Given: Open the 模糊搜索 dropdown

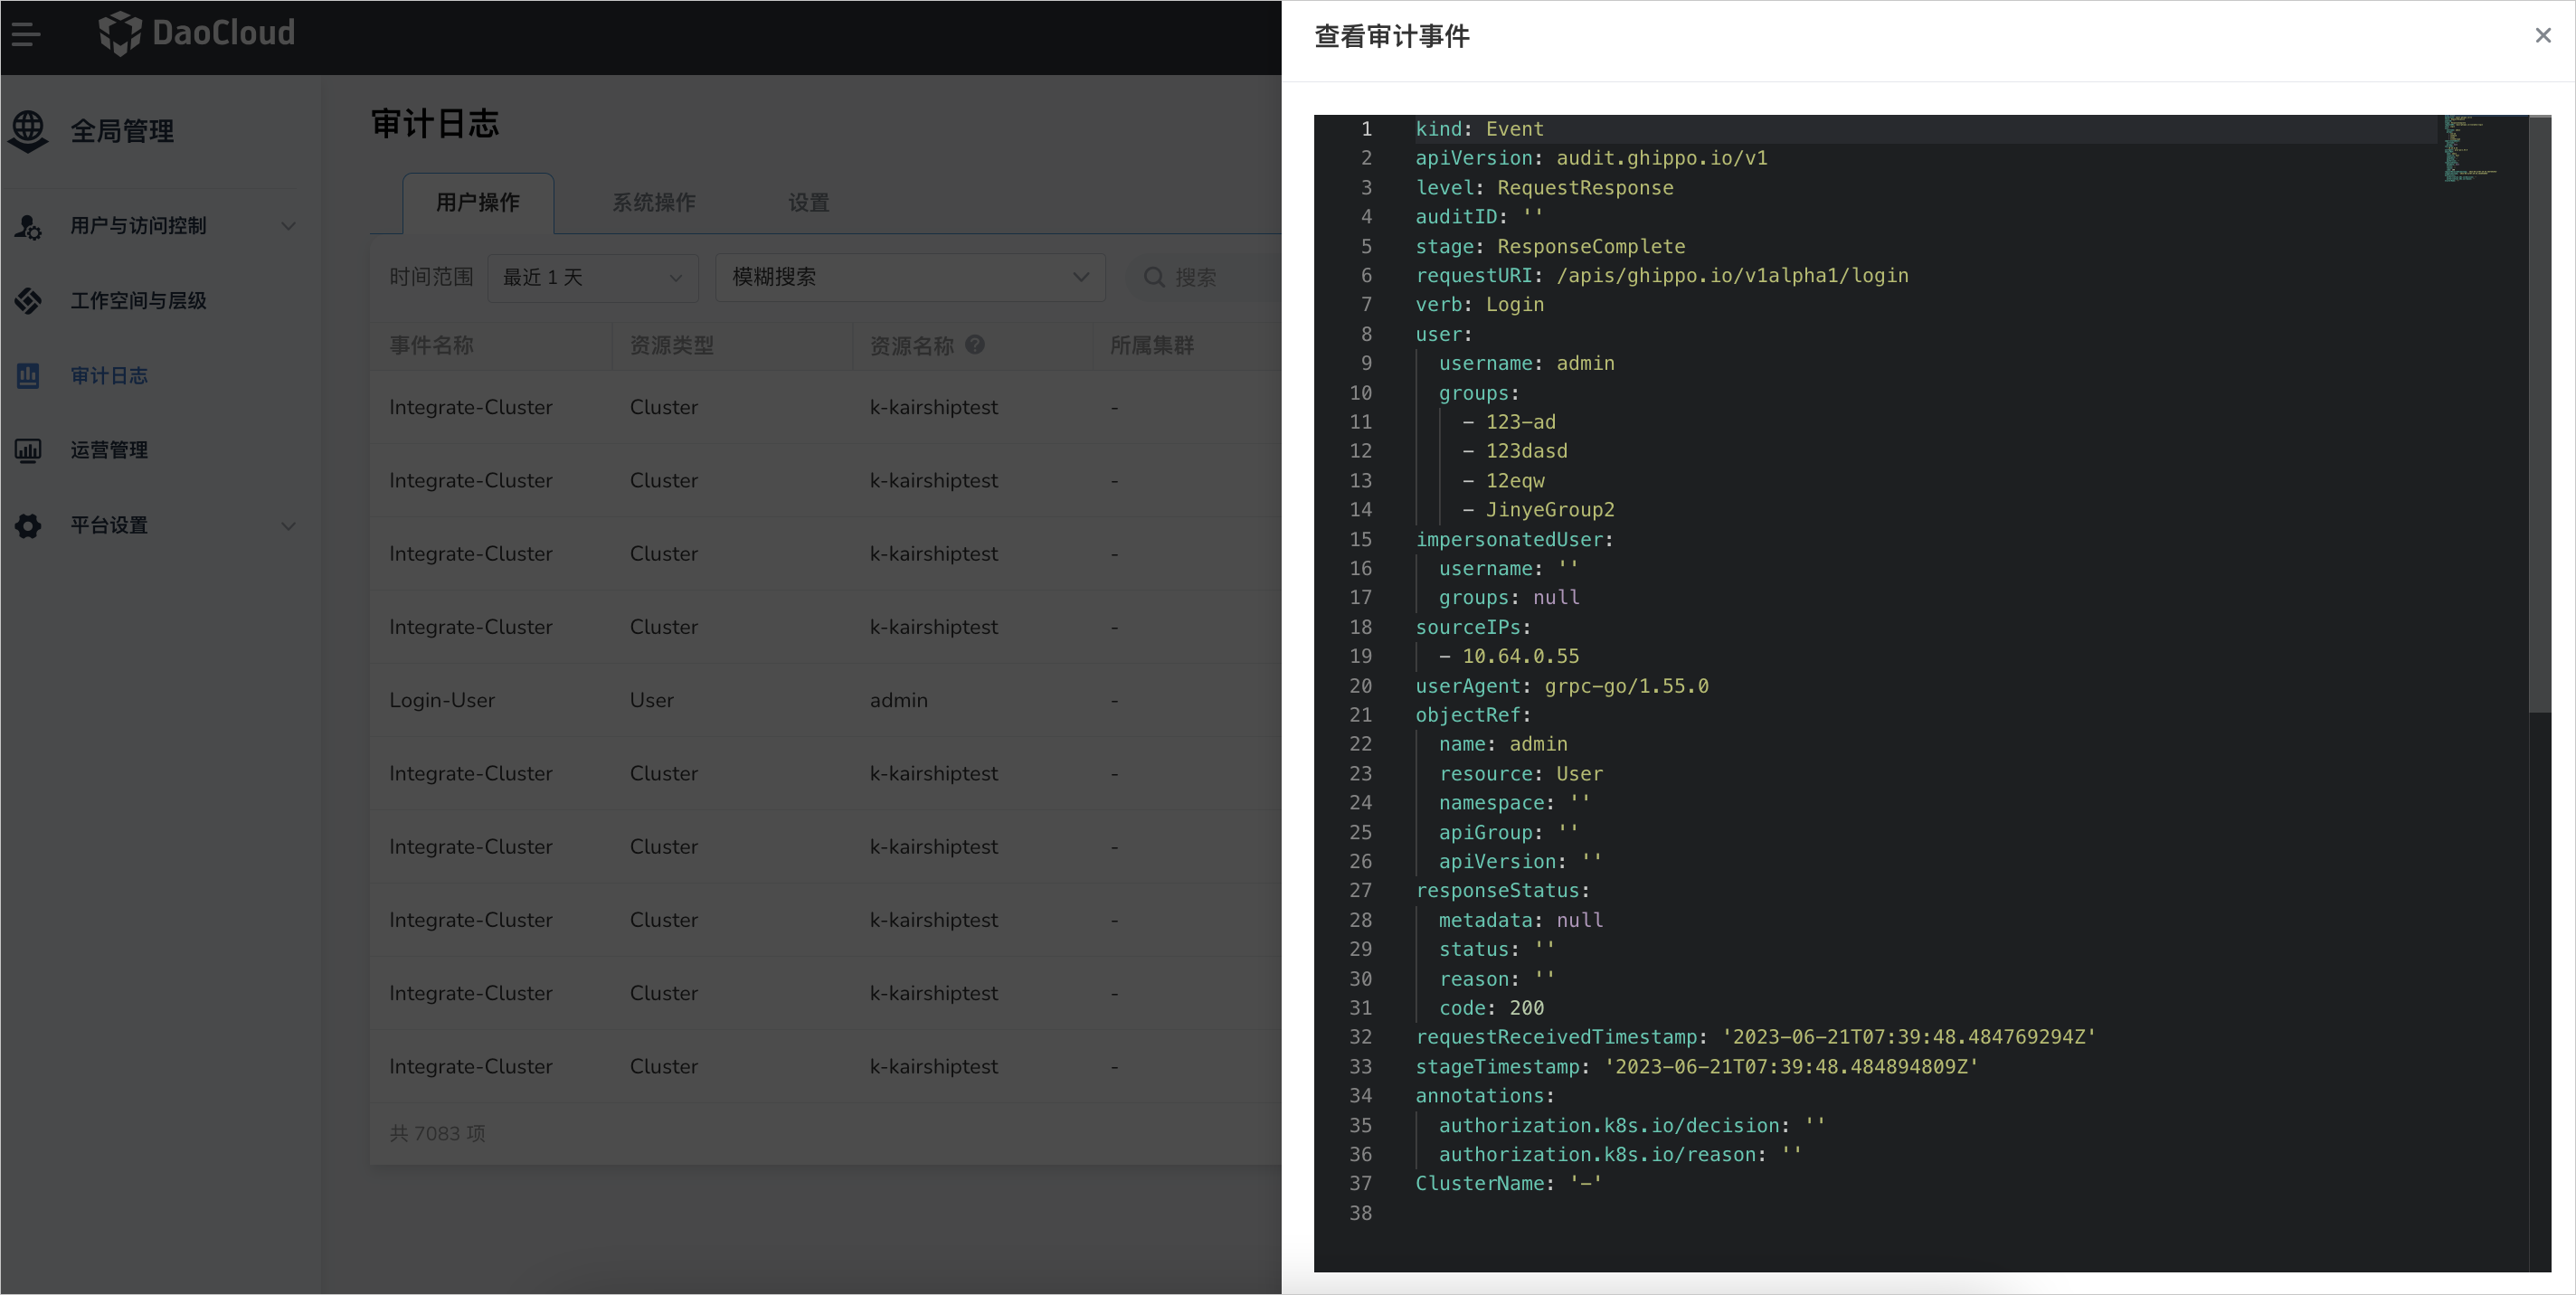Looking at the screenshot, I should coord(910,277).
